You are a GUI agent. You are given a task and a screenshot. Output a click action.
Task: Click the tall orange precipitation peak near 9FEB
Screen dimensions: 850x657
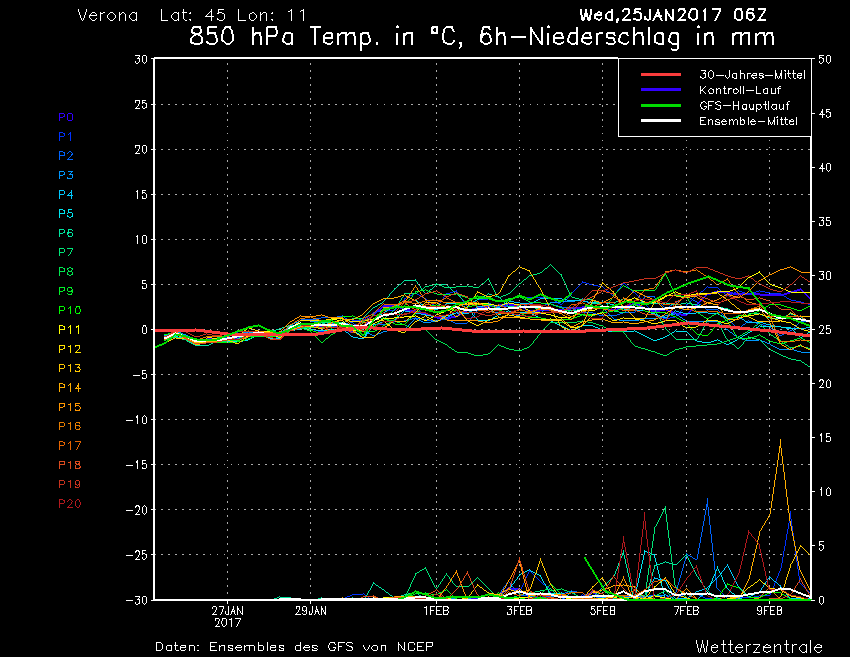[x=781, y=441]
